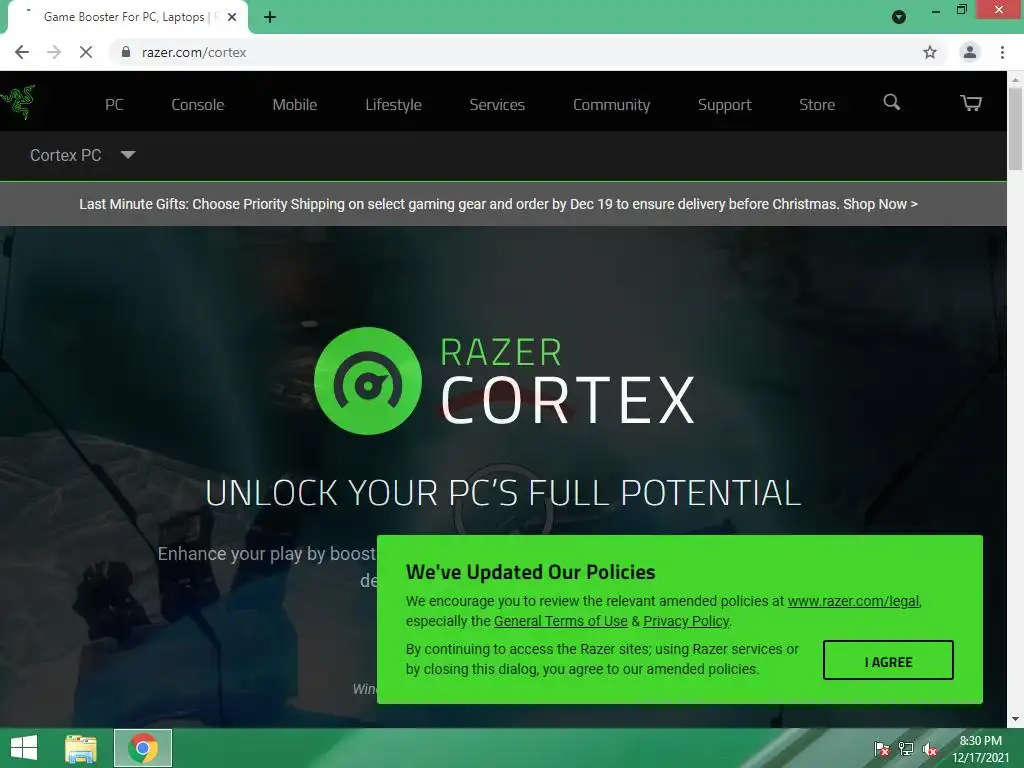This screenshot has height=768, width=1024.
Task: Click the We've Updated Our Policies heading
Action: click(530, 572)
